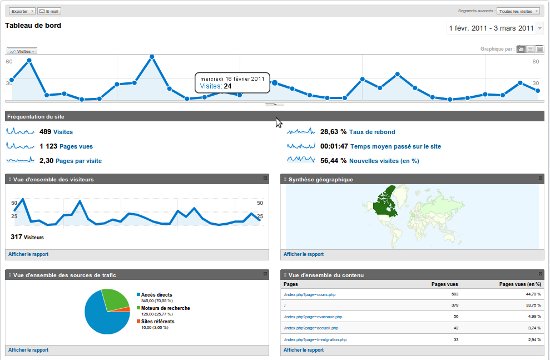Click the Taux de rebond sparkline

(x=301, y=132)
